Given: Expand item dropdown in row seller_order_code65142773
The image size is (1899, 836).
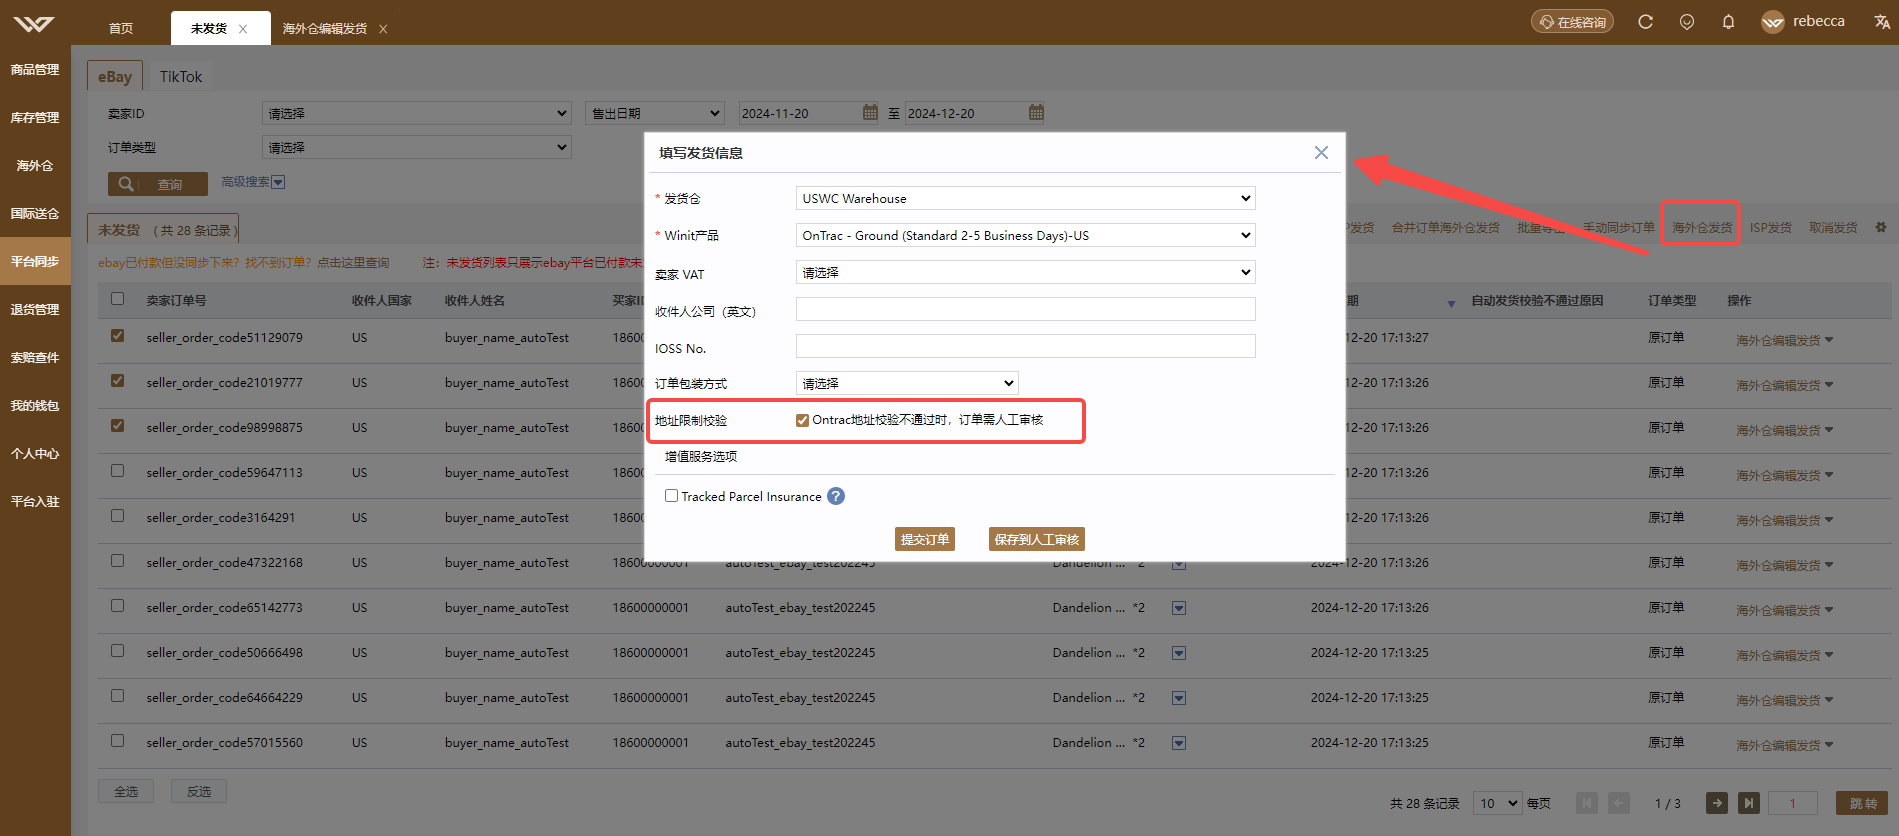Looking at the screenshot, I should pos(1179,608).
